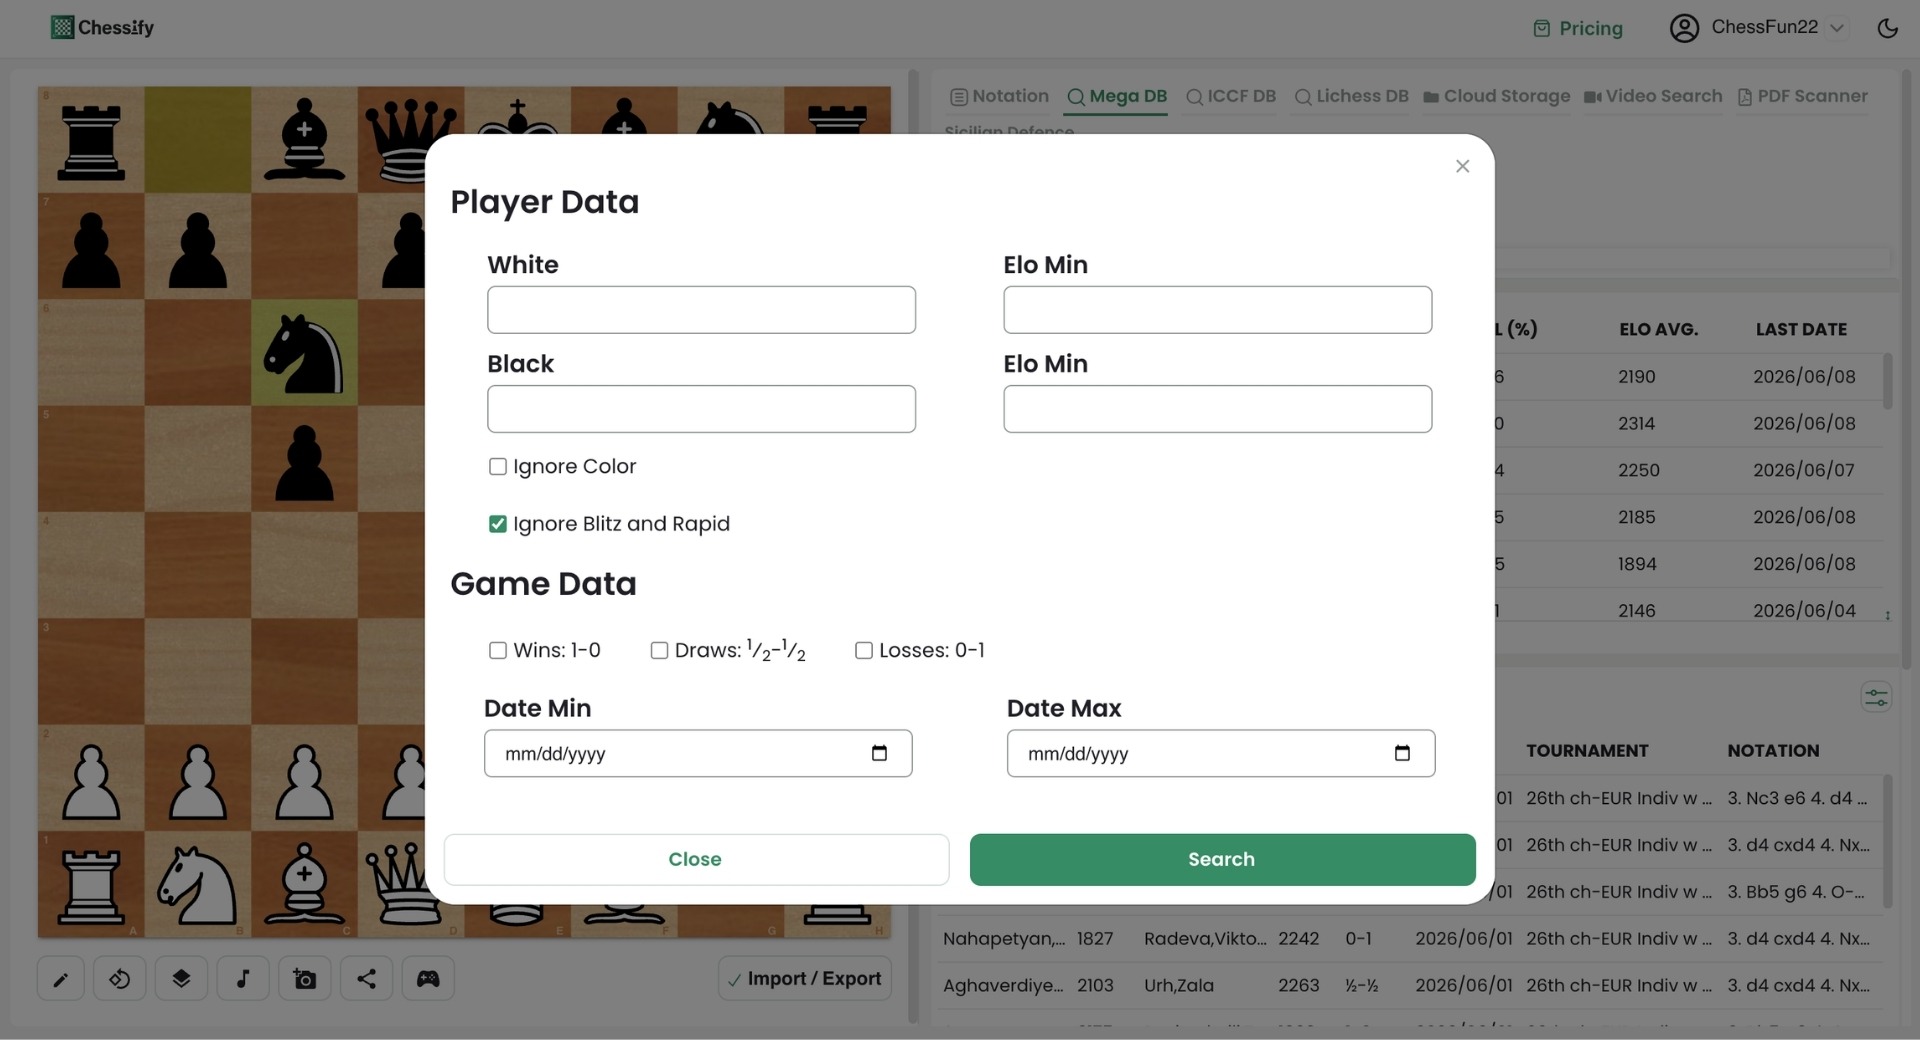This screenshot has width=1920, height=1040.
Task: Click the Date Max input field
Action: click(1221, 753)
